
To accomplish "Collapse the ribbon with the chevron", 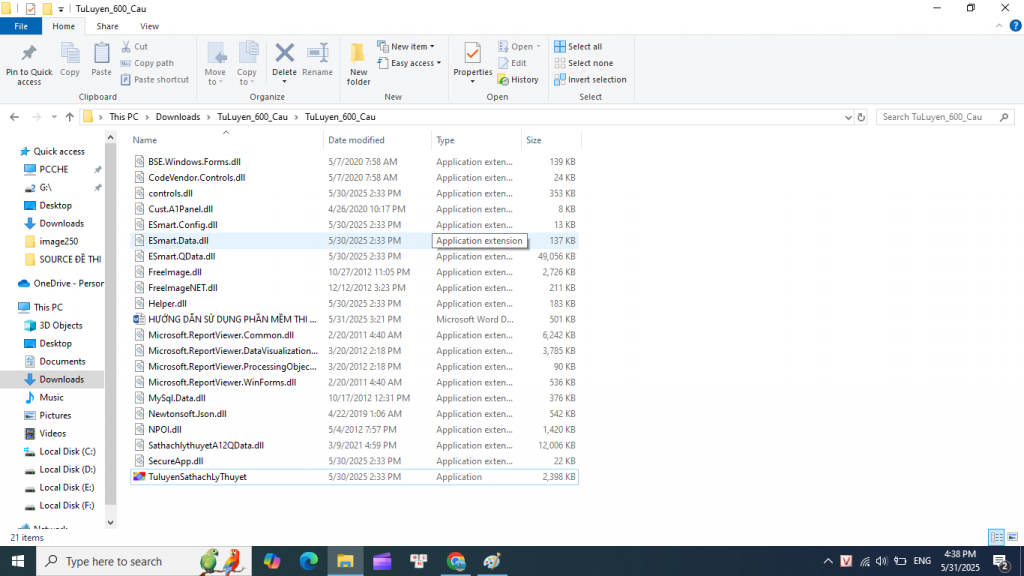I will (x=999, y=26).
